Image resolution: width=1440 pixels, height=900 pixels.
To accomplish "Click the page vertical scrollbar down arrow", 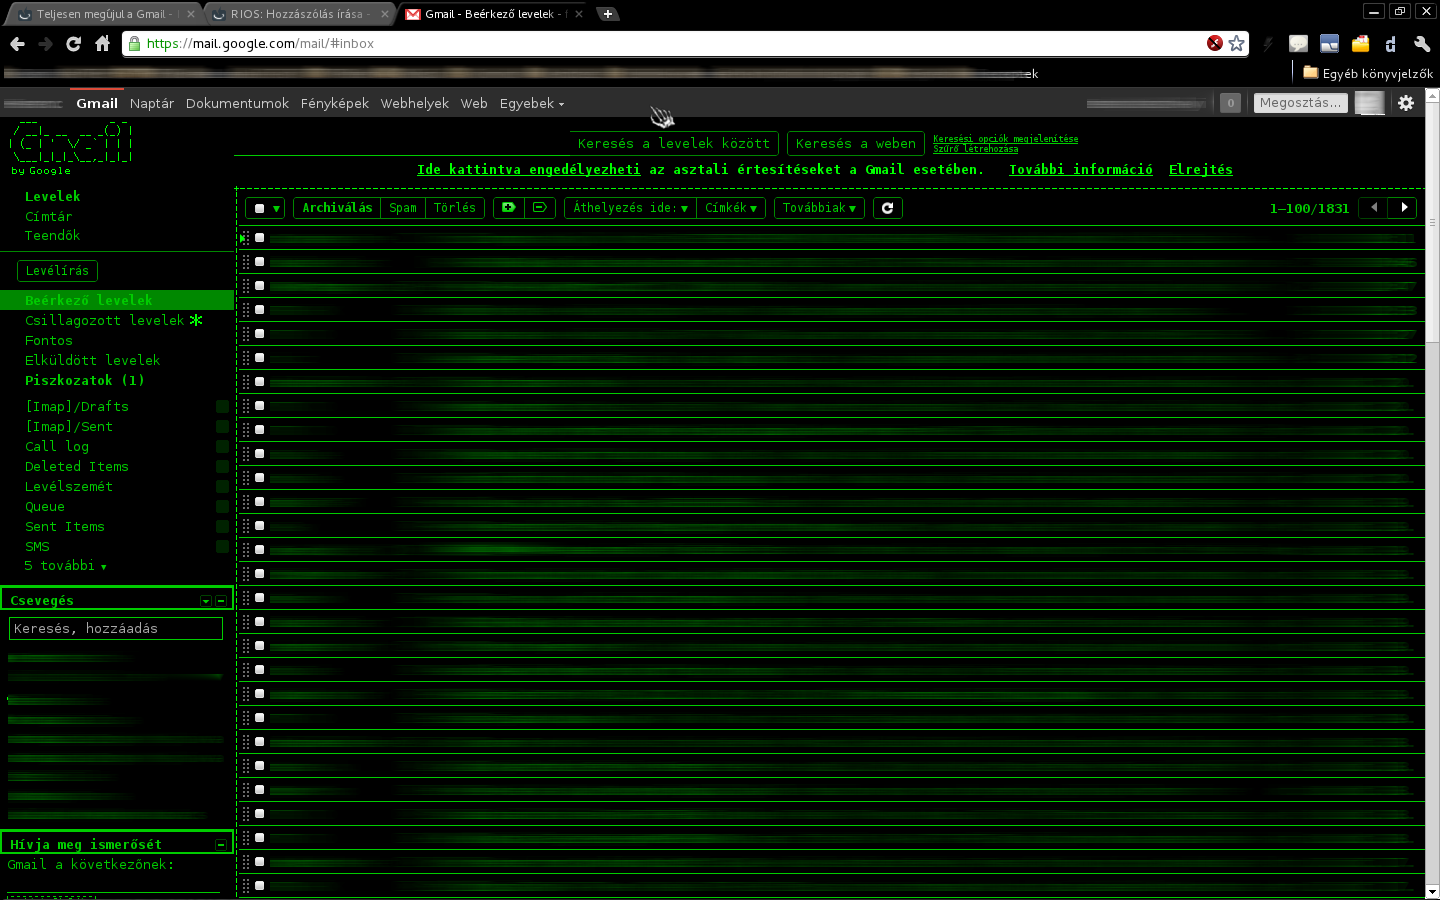I will 1432,891.
